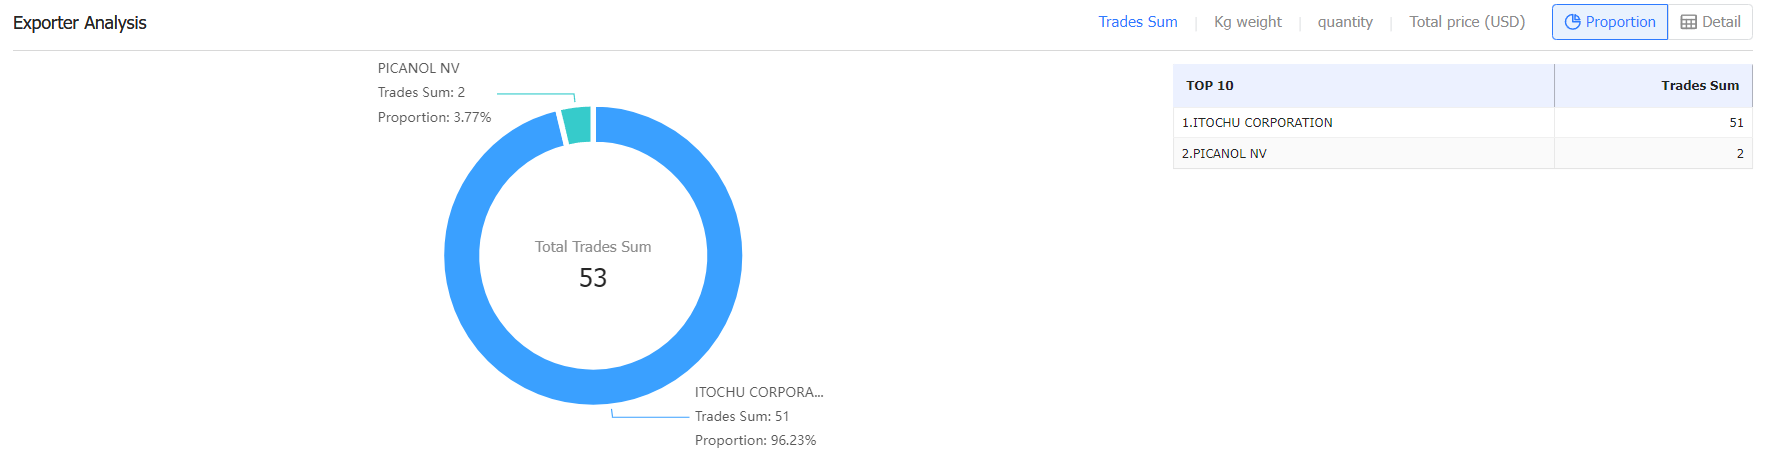Click the Total Trades Sum center value 53
Screen dimensions: 1765x460
[593, 278]
